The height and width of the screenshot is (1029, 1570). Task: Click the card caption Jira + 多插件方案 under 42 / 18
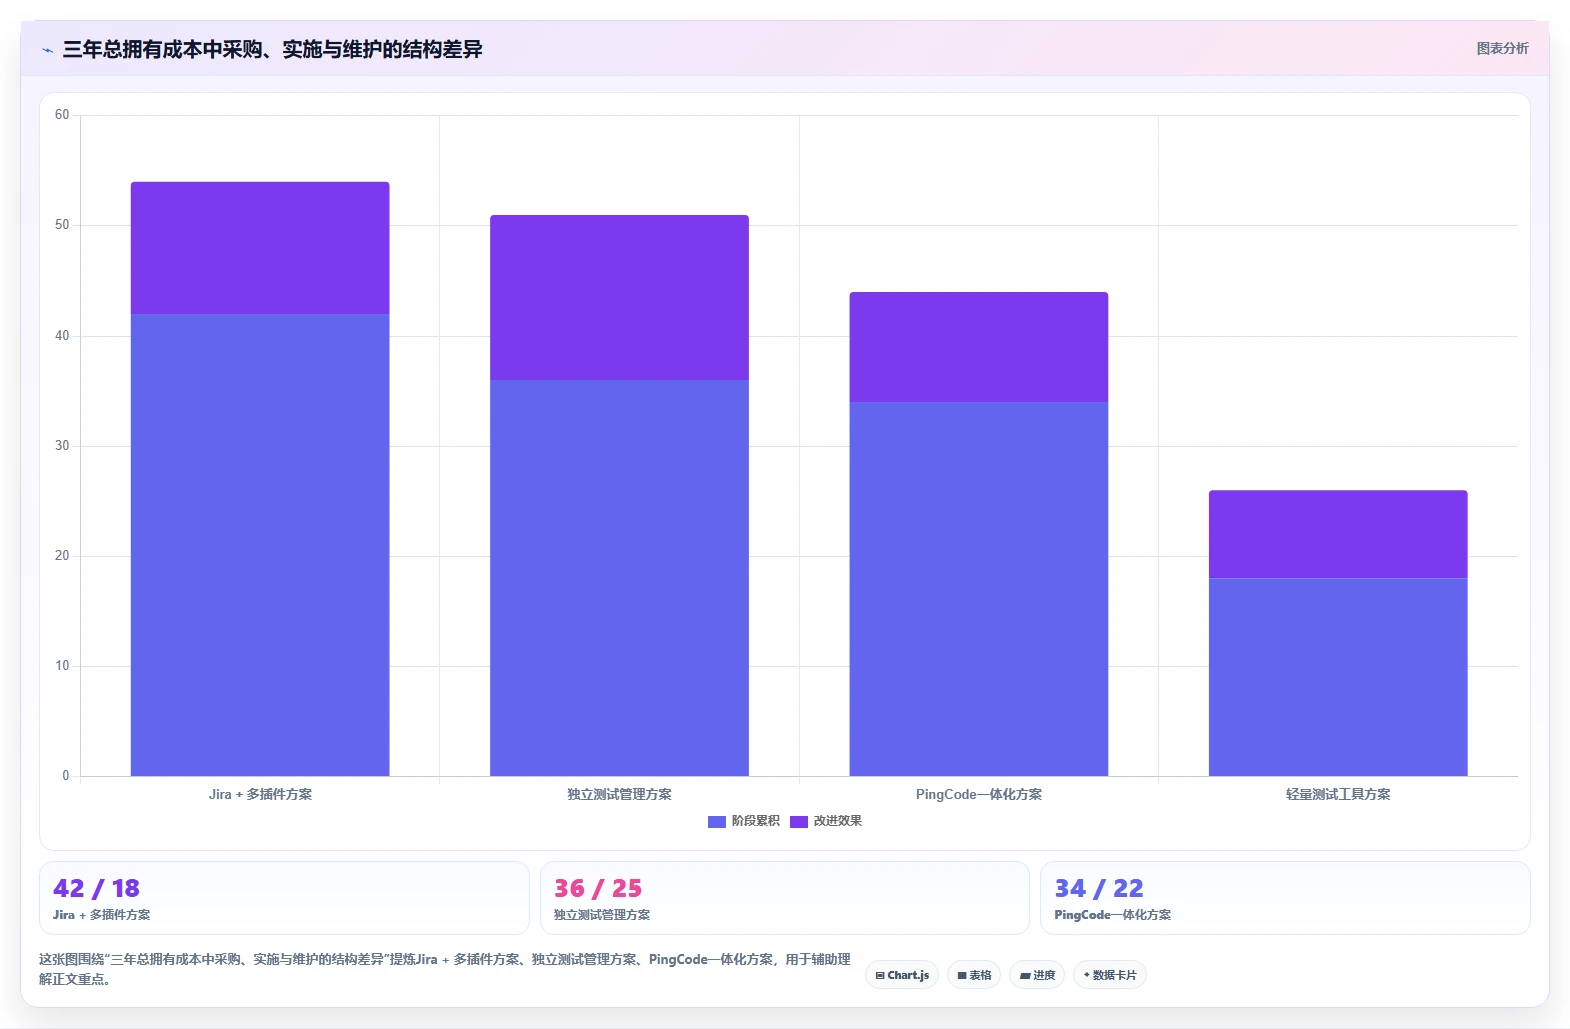tap(101, 915)
